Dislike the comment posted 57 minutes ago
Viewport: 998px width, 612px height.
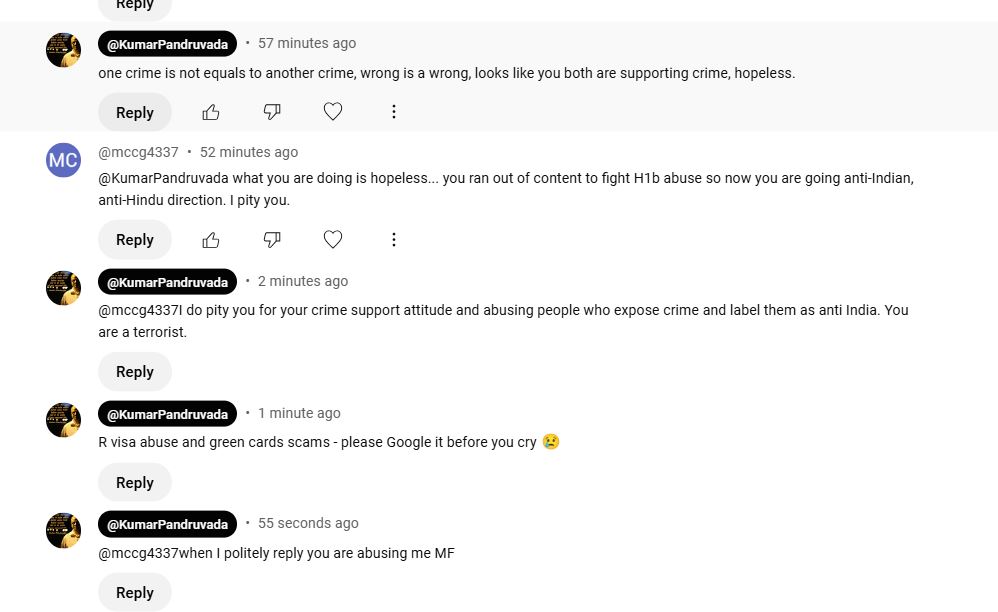point(272,112)
